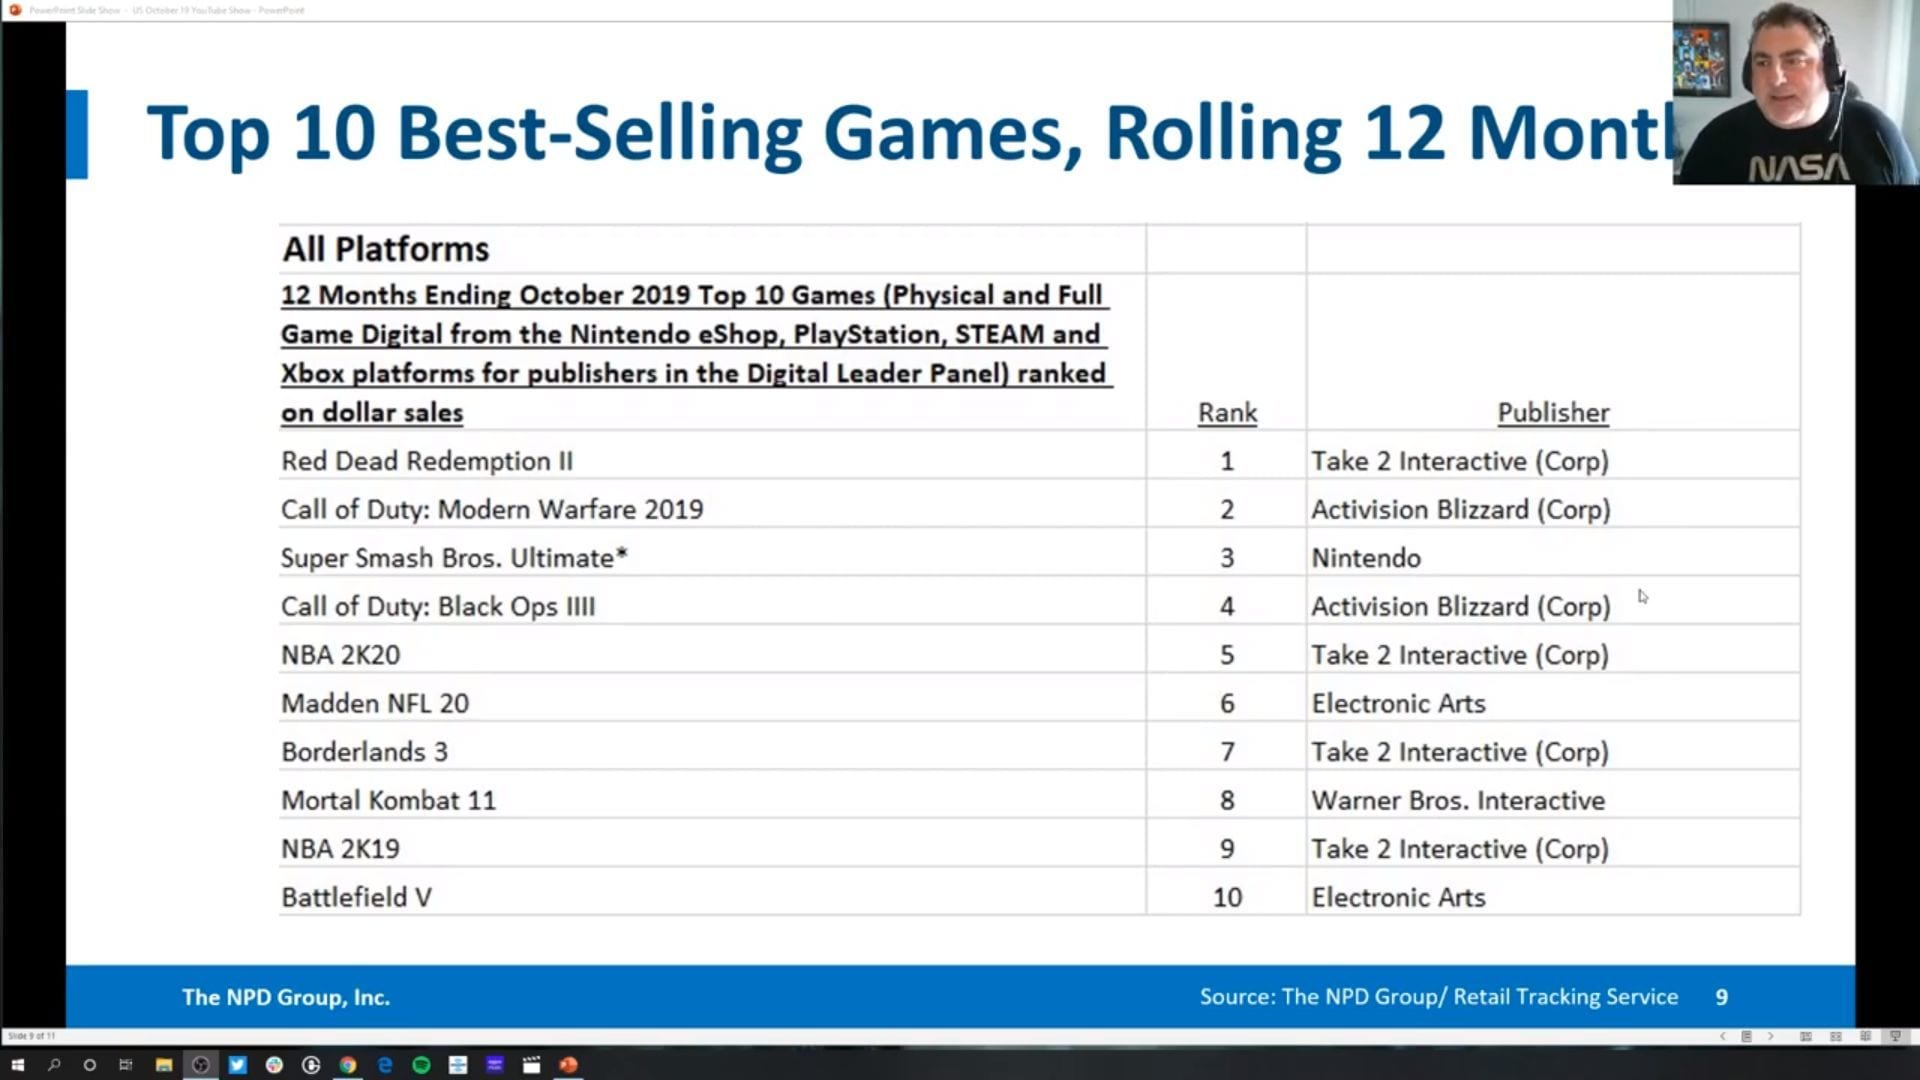
Task: Click the Slide Show view icon
Action: point(1895,1036)
